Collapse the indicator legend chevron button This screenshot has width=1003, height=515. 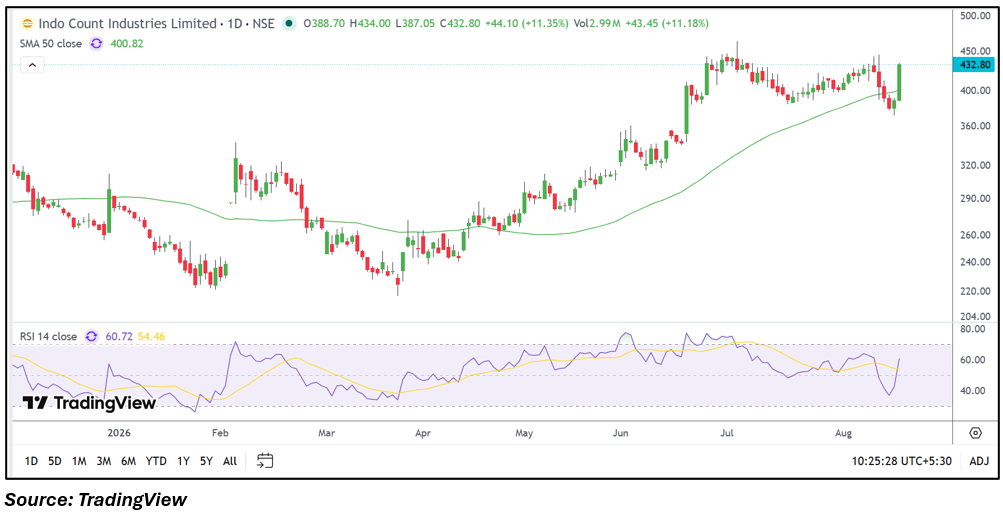pos(33,65)
